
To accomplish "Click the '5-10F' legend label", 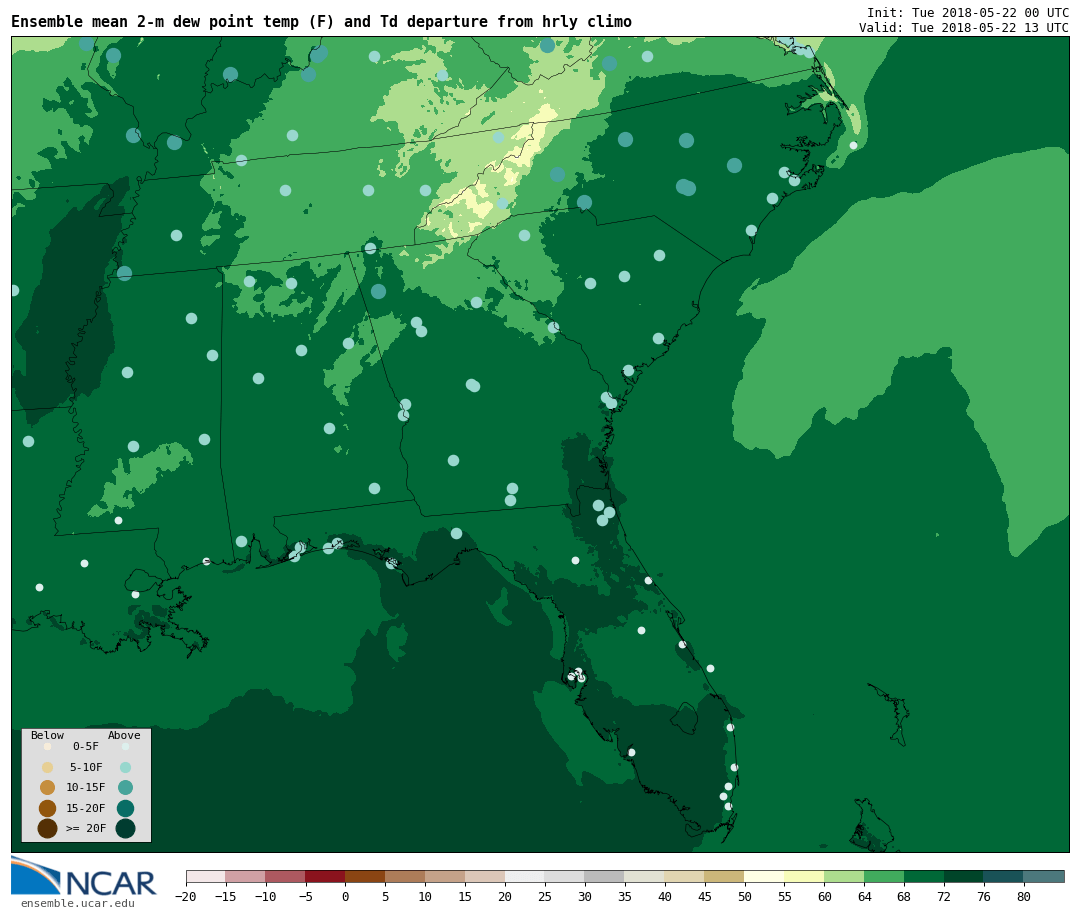I will (x=86, y=767).
